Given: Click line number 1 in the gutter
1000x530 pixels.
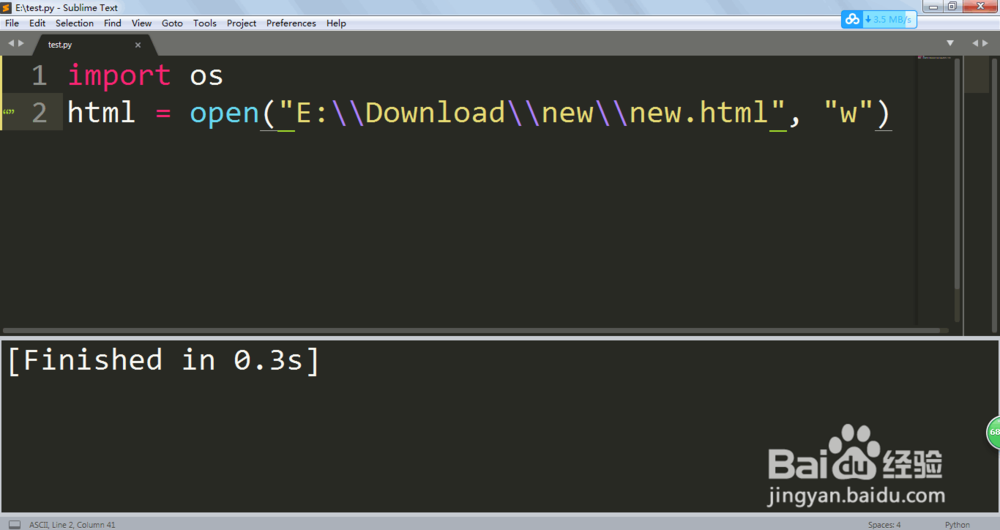Looking at the screenshot, I should coord(40,76).
